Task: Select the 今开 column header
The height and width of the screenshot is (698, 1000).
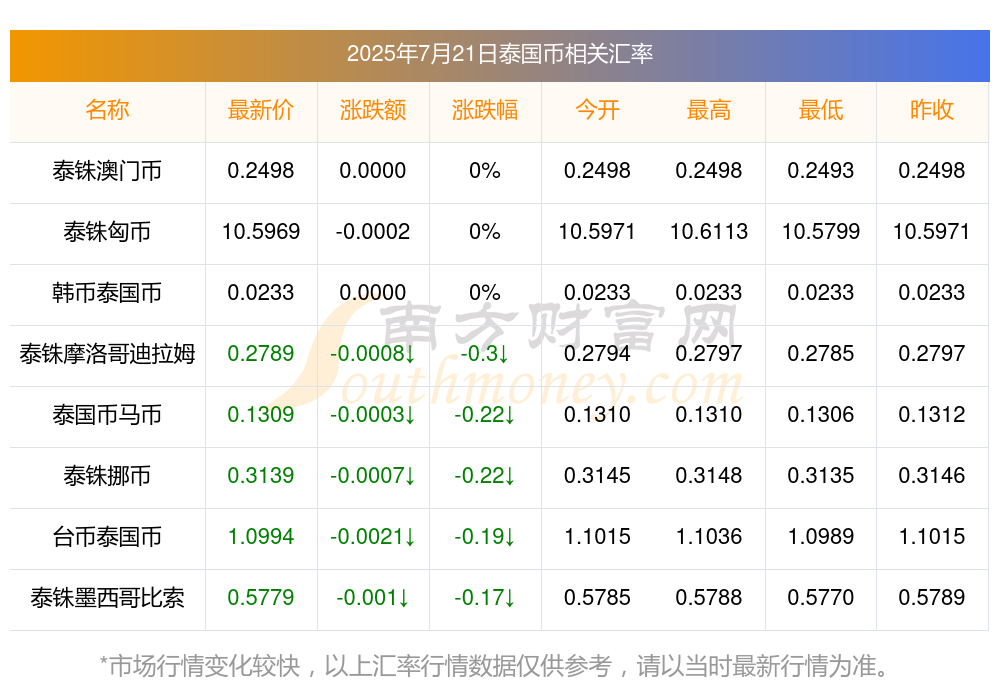Action: (x=597, y=110)
